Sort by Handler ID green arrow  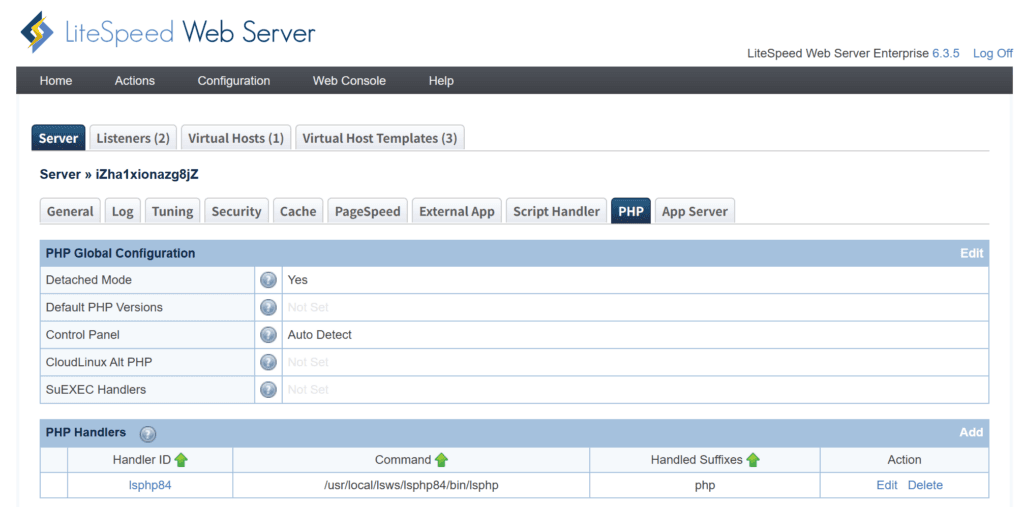coord(181,460)
